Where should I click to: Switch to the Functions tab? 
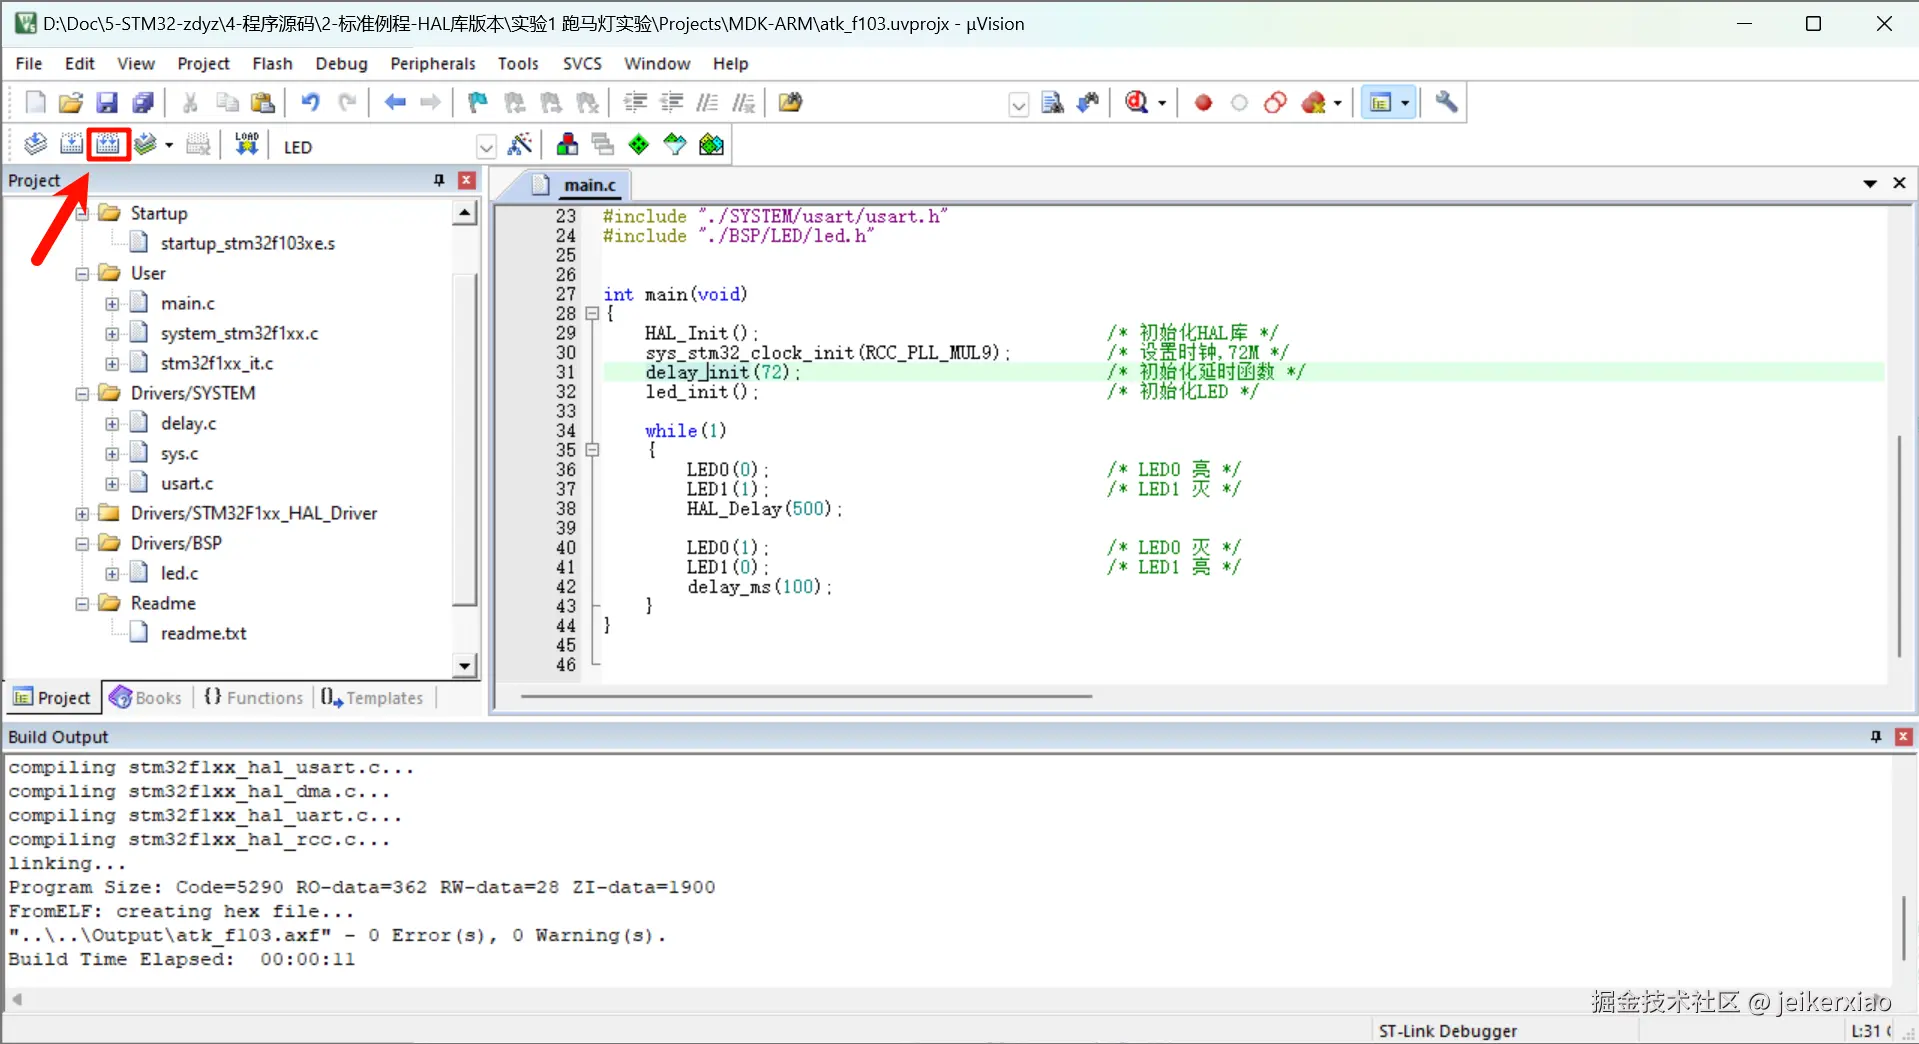[254, 697]
